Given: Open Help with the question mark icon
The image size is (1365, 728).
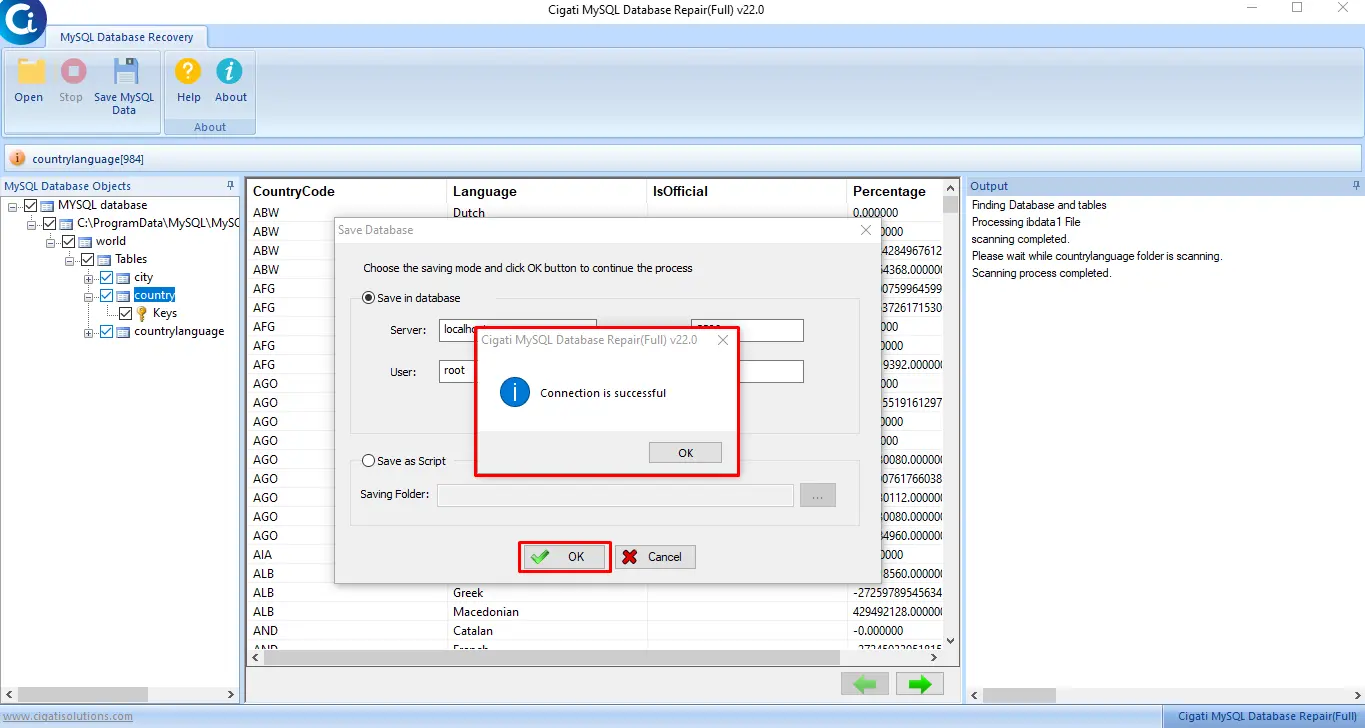Looking at the screenshot, I should pyautogui.click(x=188, y=72).
